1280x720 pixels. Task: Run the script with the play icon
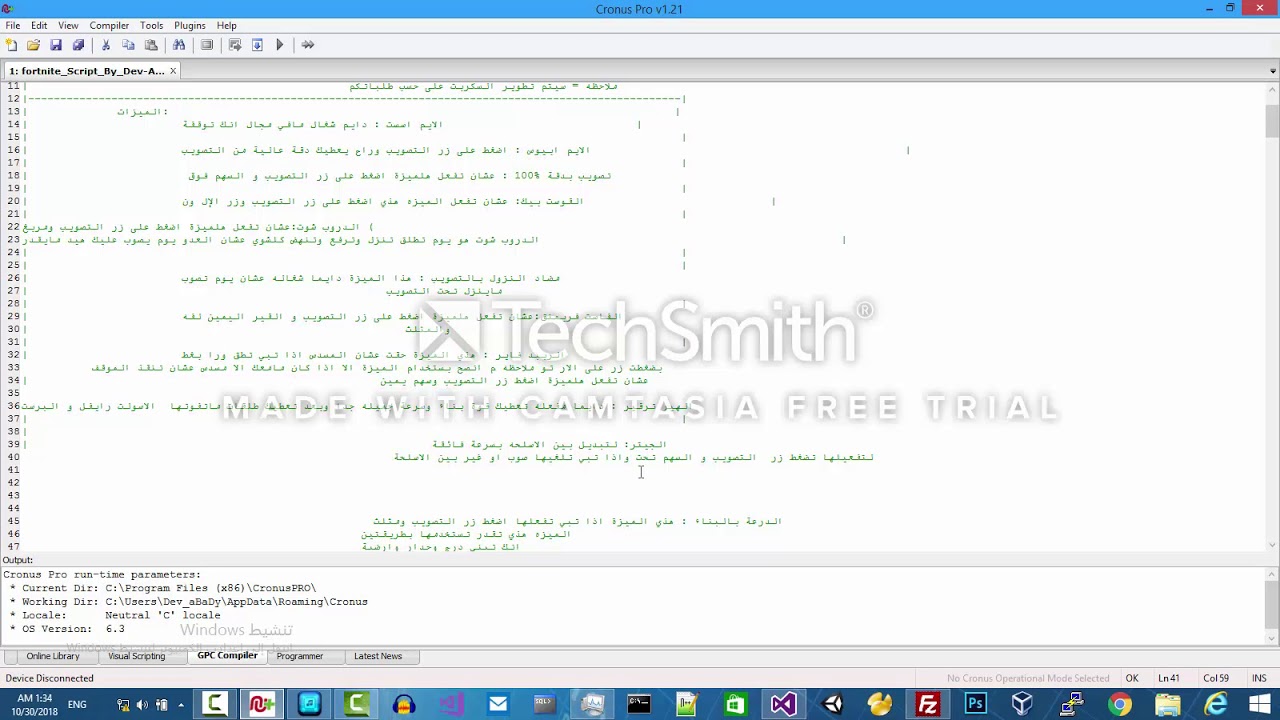pyautogui.click(x=280, y=45)
